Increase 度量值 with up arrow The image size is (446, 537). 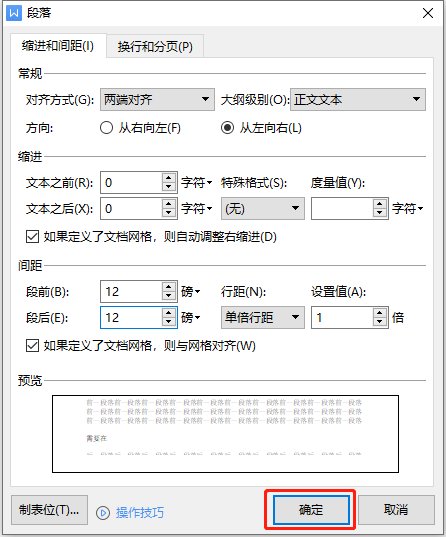(x=380, y=204)
